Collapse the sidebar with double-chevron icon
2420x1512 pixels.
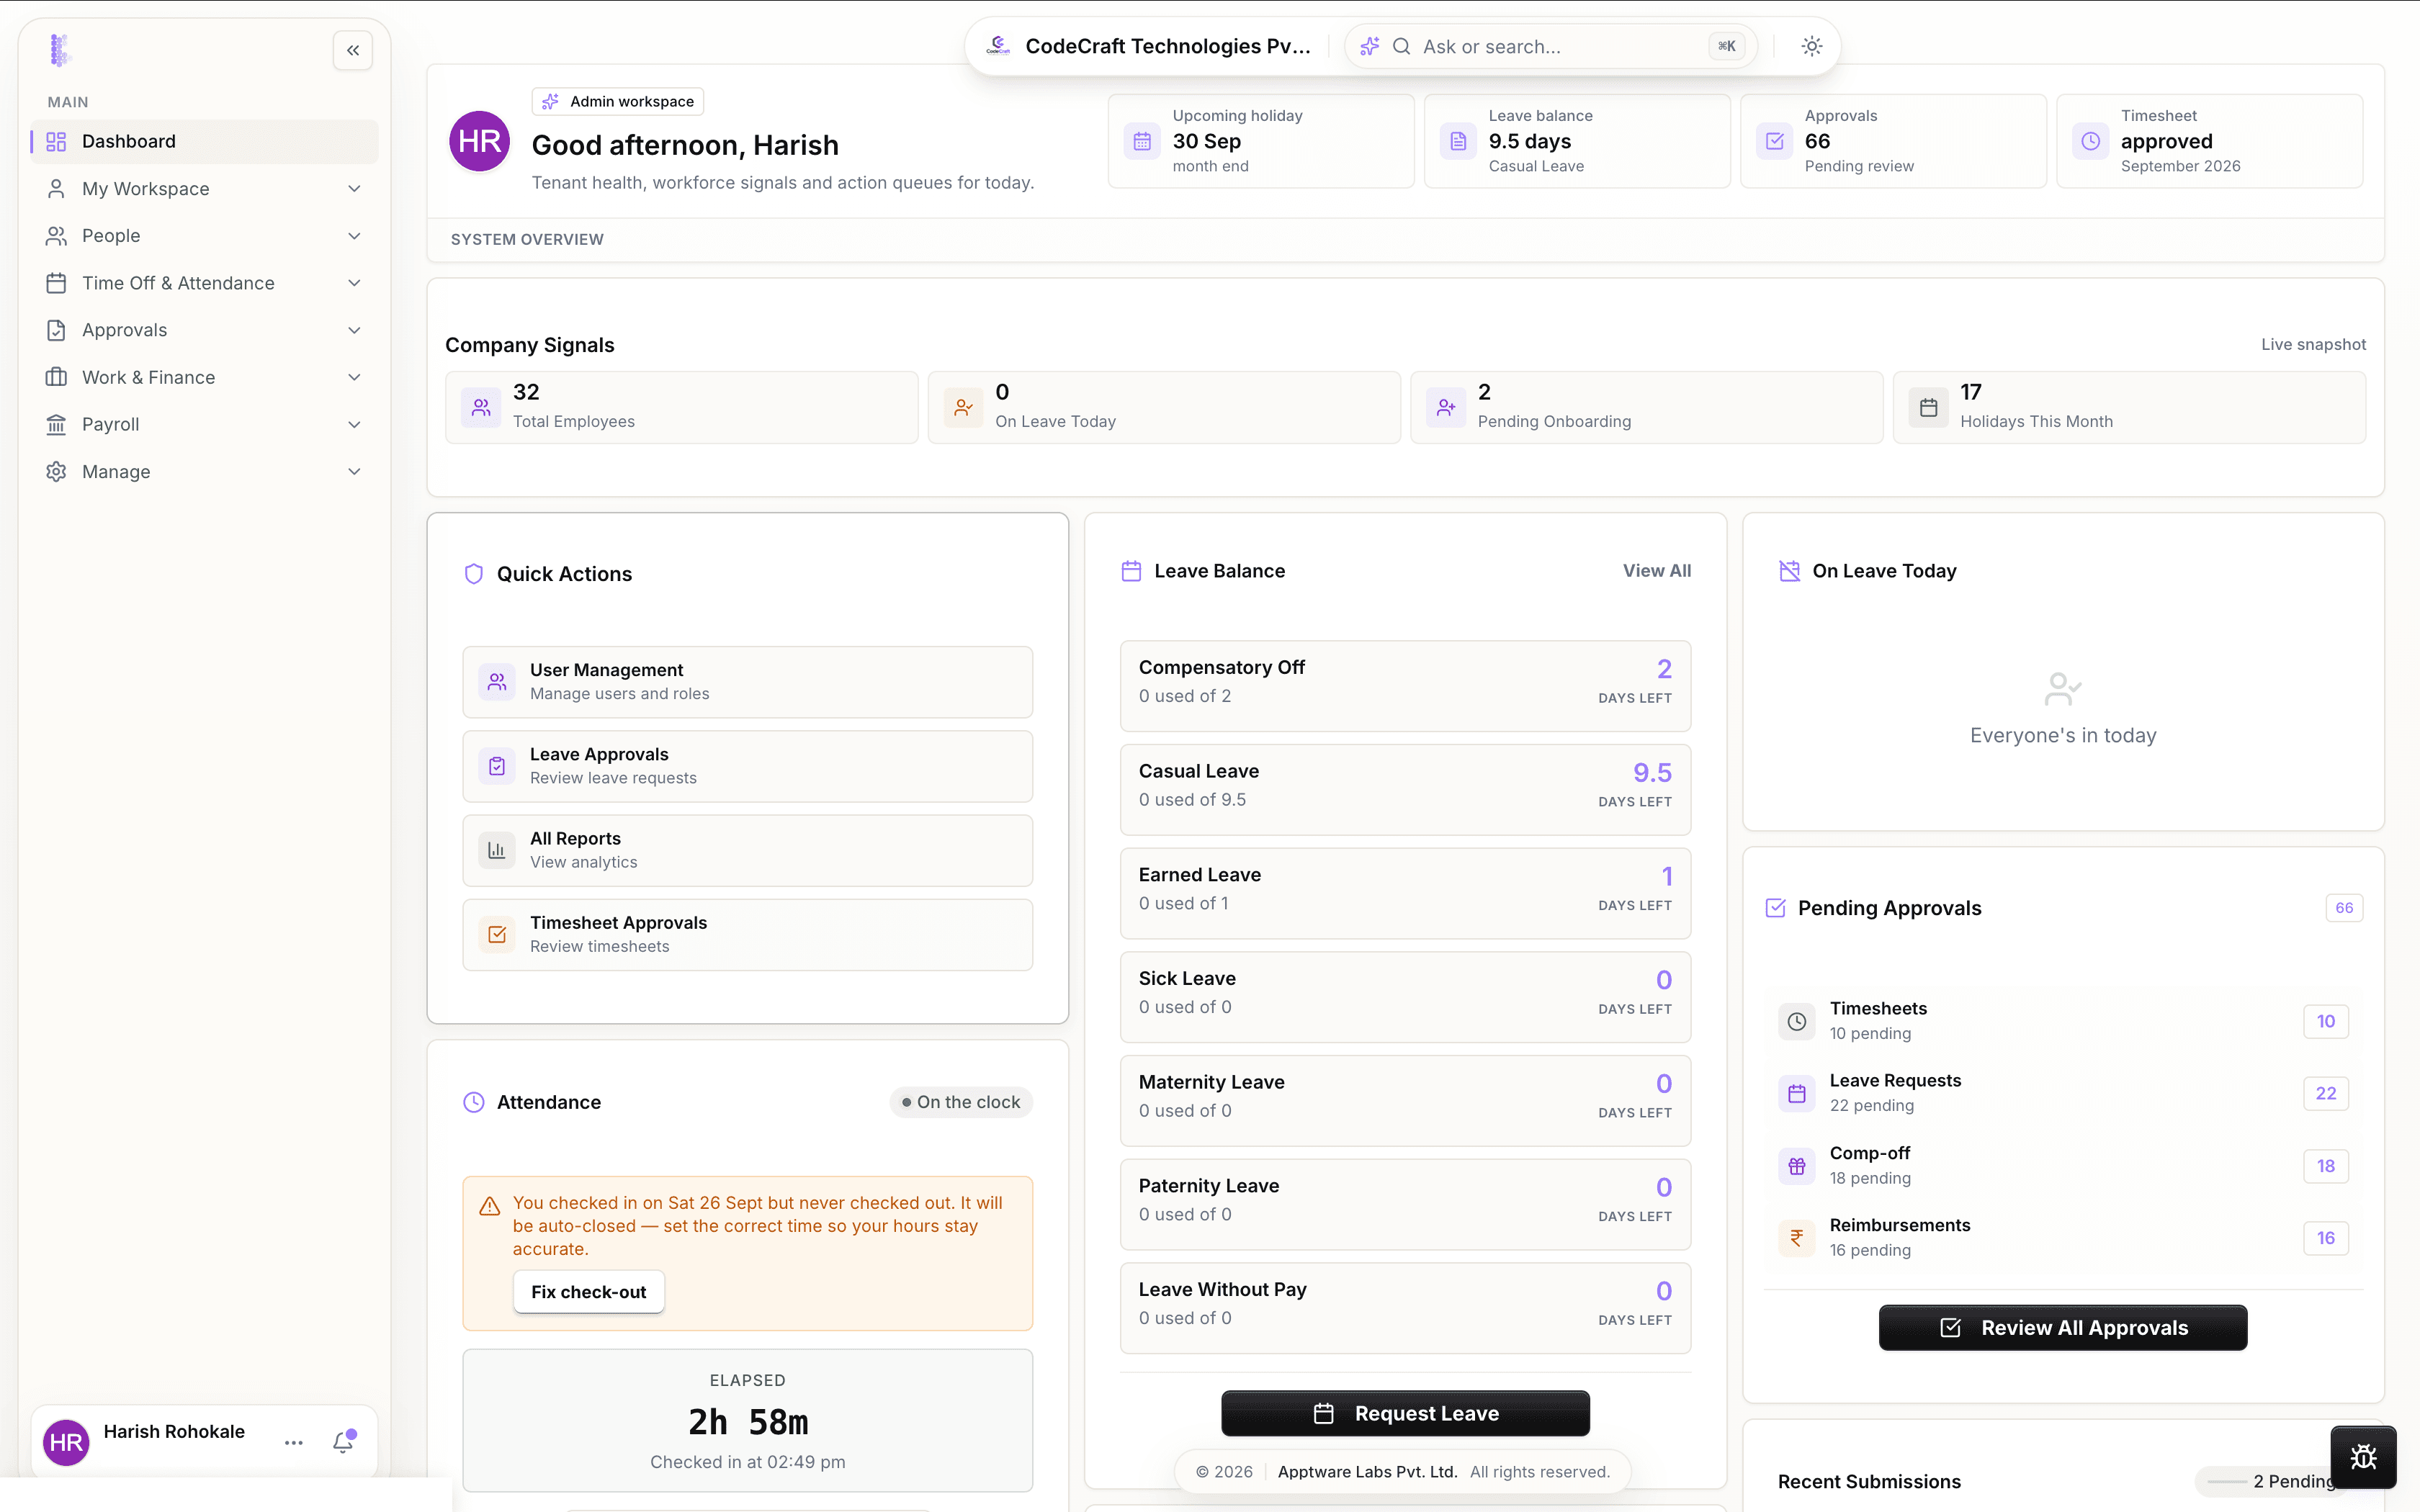coord(353,50)
